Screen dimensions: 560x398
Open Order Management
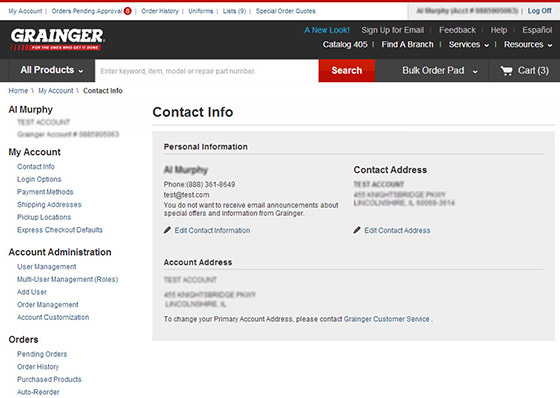point(48,304)
